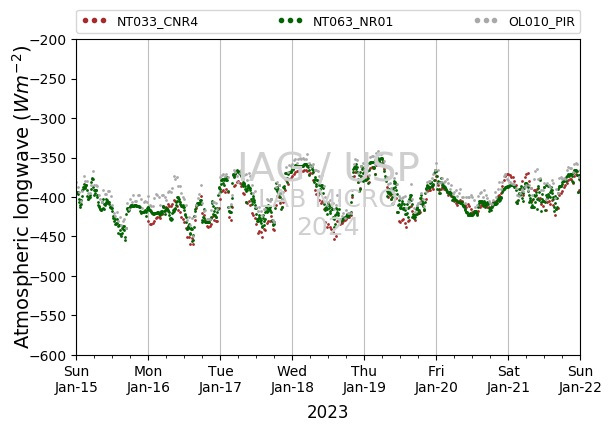Click the NT063_NR01 legend label
Viewport: 612px width, 432px height.
pos(353,22)
